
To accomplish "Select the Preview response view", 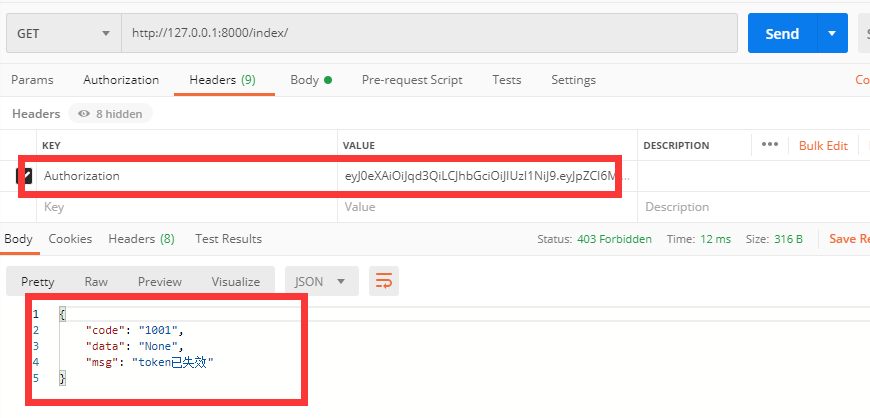I will pos(160,282).
